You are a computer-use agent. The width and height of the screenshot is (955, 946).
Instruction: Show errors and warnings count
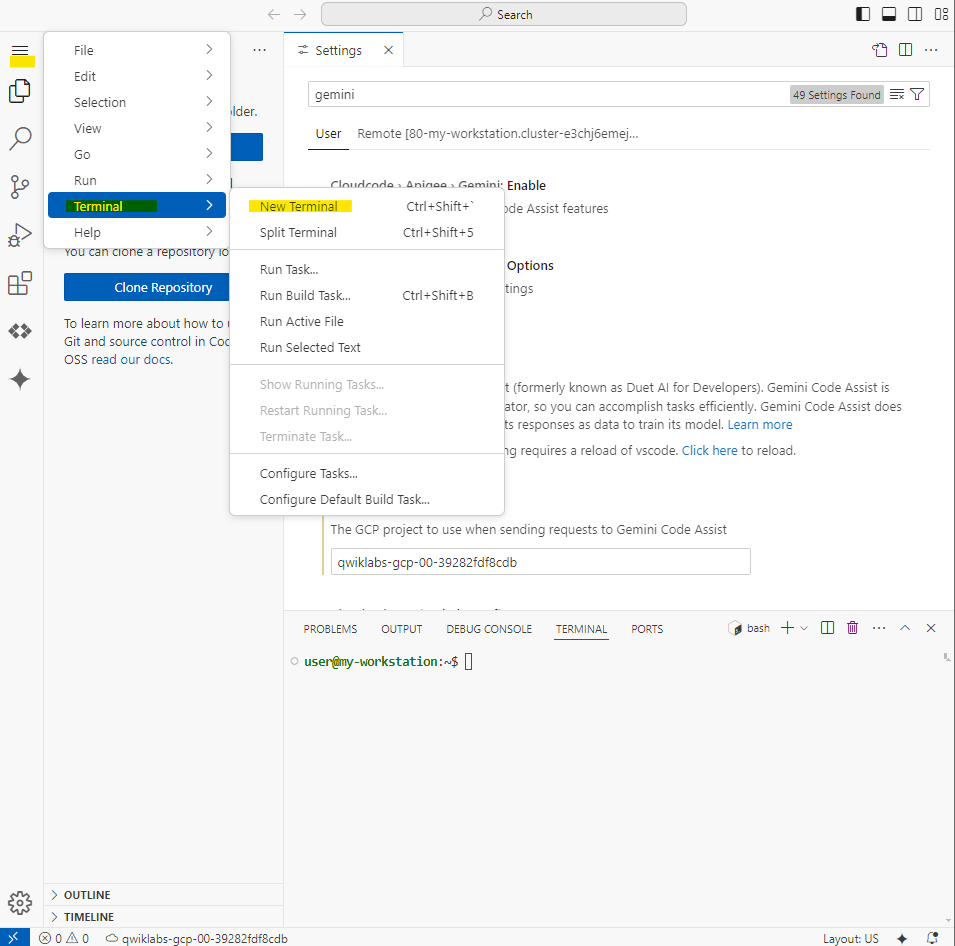point(64,938)
